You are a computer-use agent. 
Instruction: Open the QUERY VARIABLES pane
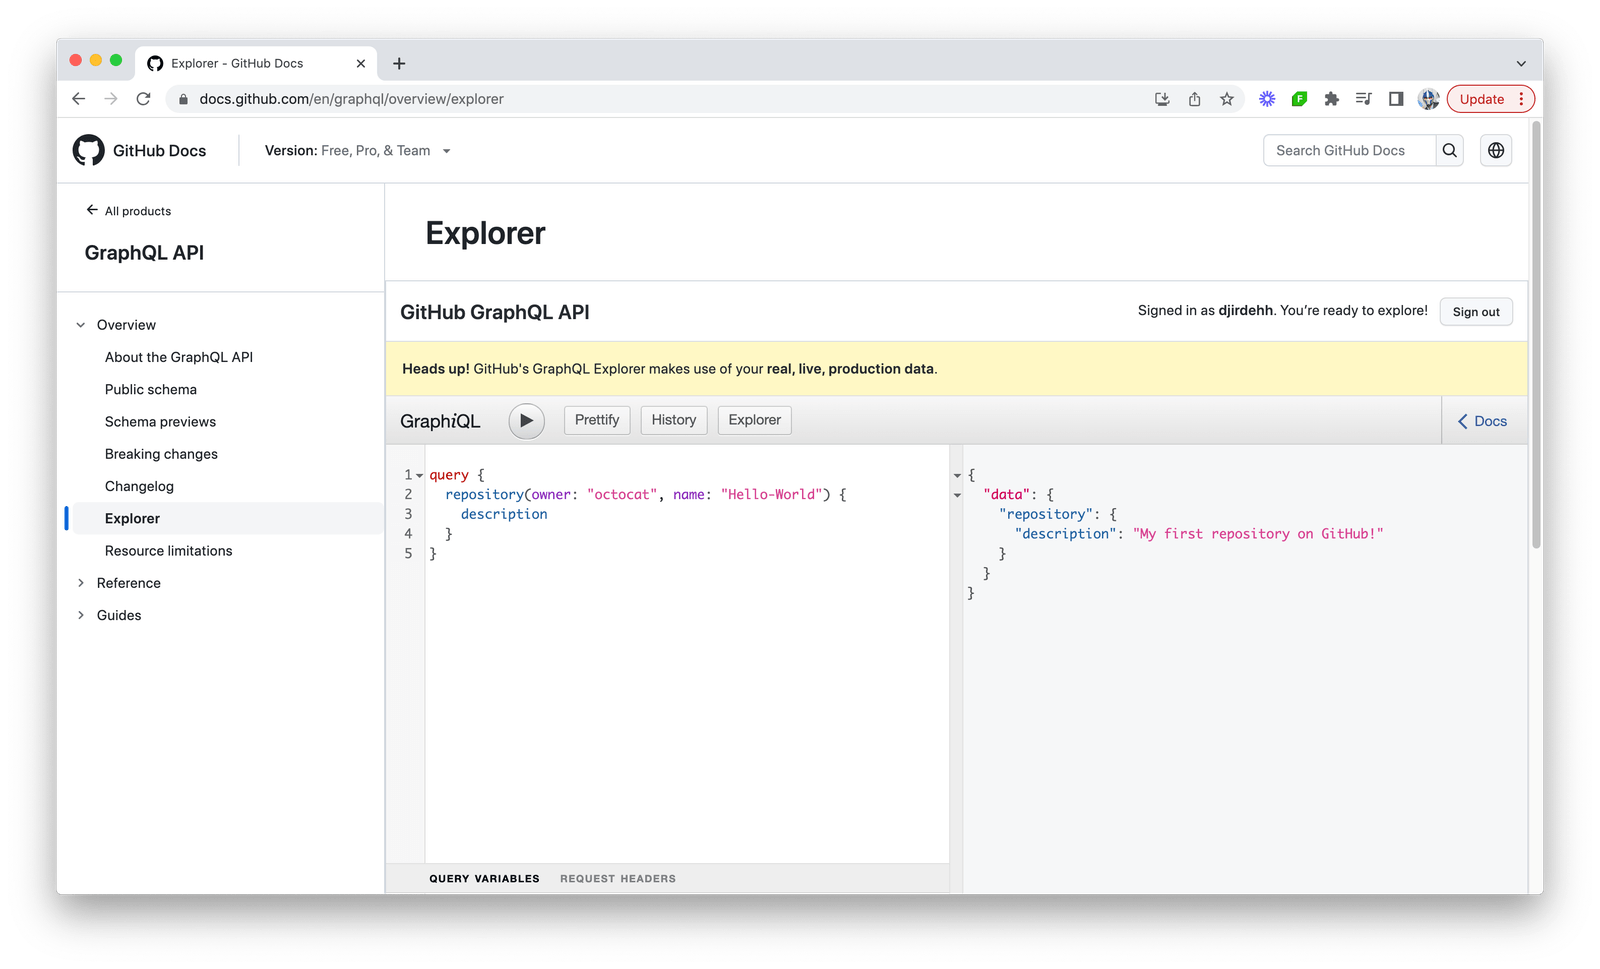tap(484, 879)
